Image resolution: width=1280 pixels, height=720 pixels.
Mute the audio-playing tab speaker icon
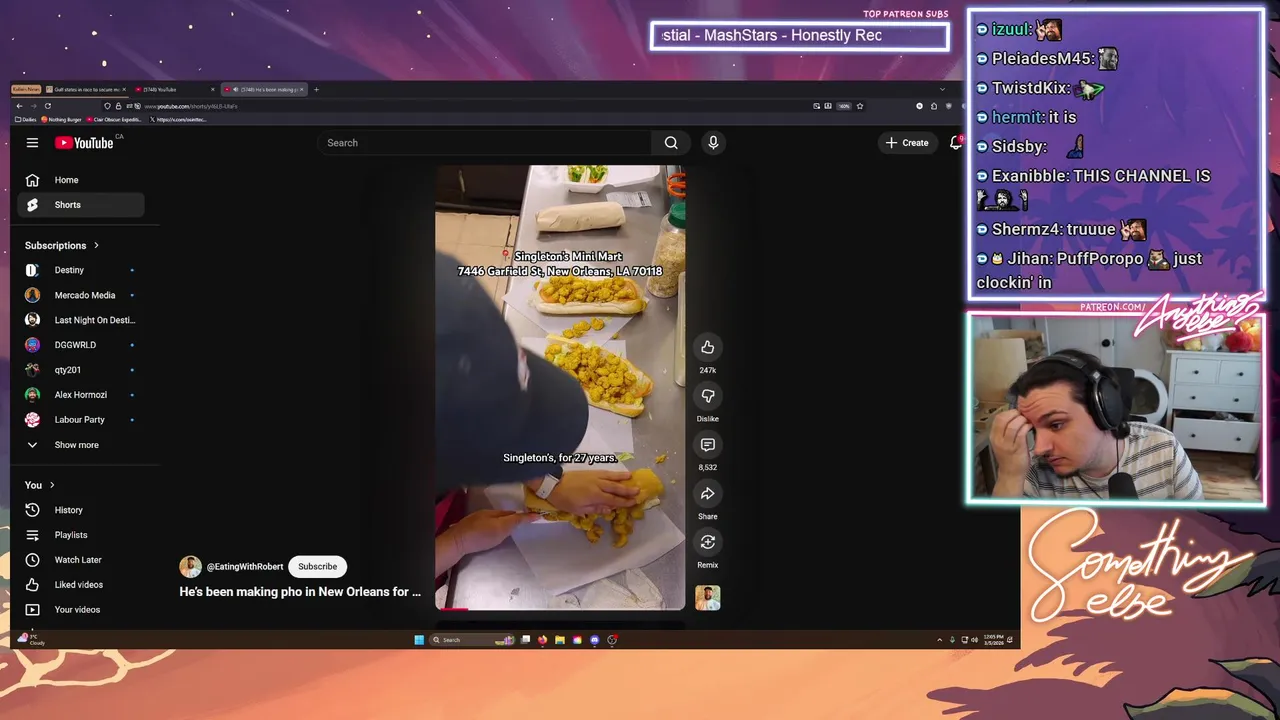click(x=236, y=89)
